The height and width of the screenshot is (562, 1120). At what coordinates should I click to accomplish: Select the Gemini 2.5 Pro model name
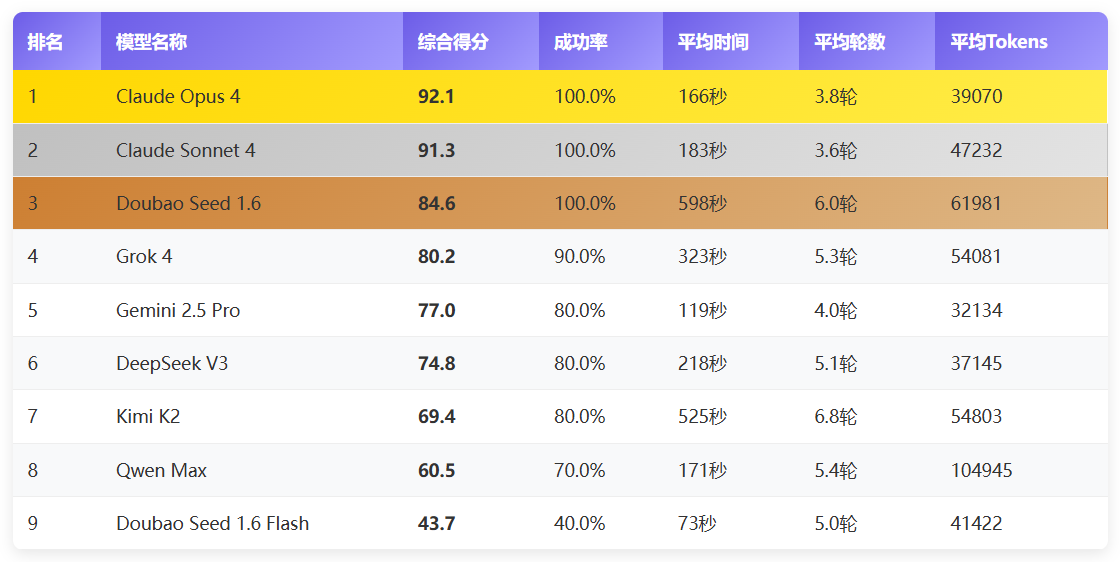tap(179, 311)
